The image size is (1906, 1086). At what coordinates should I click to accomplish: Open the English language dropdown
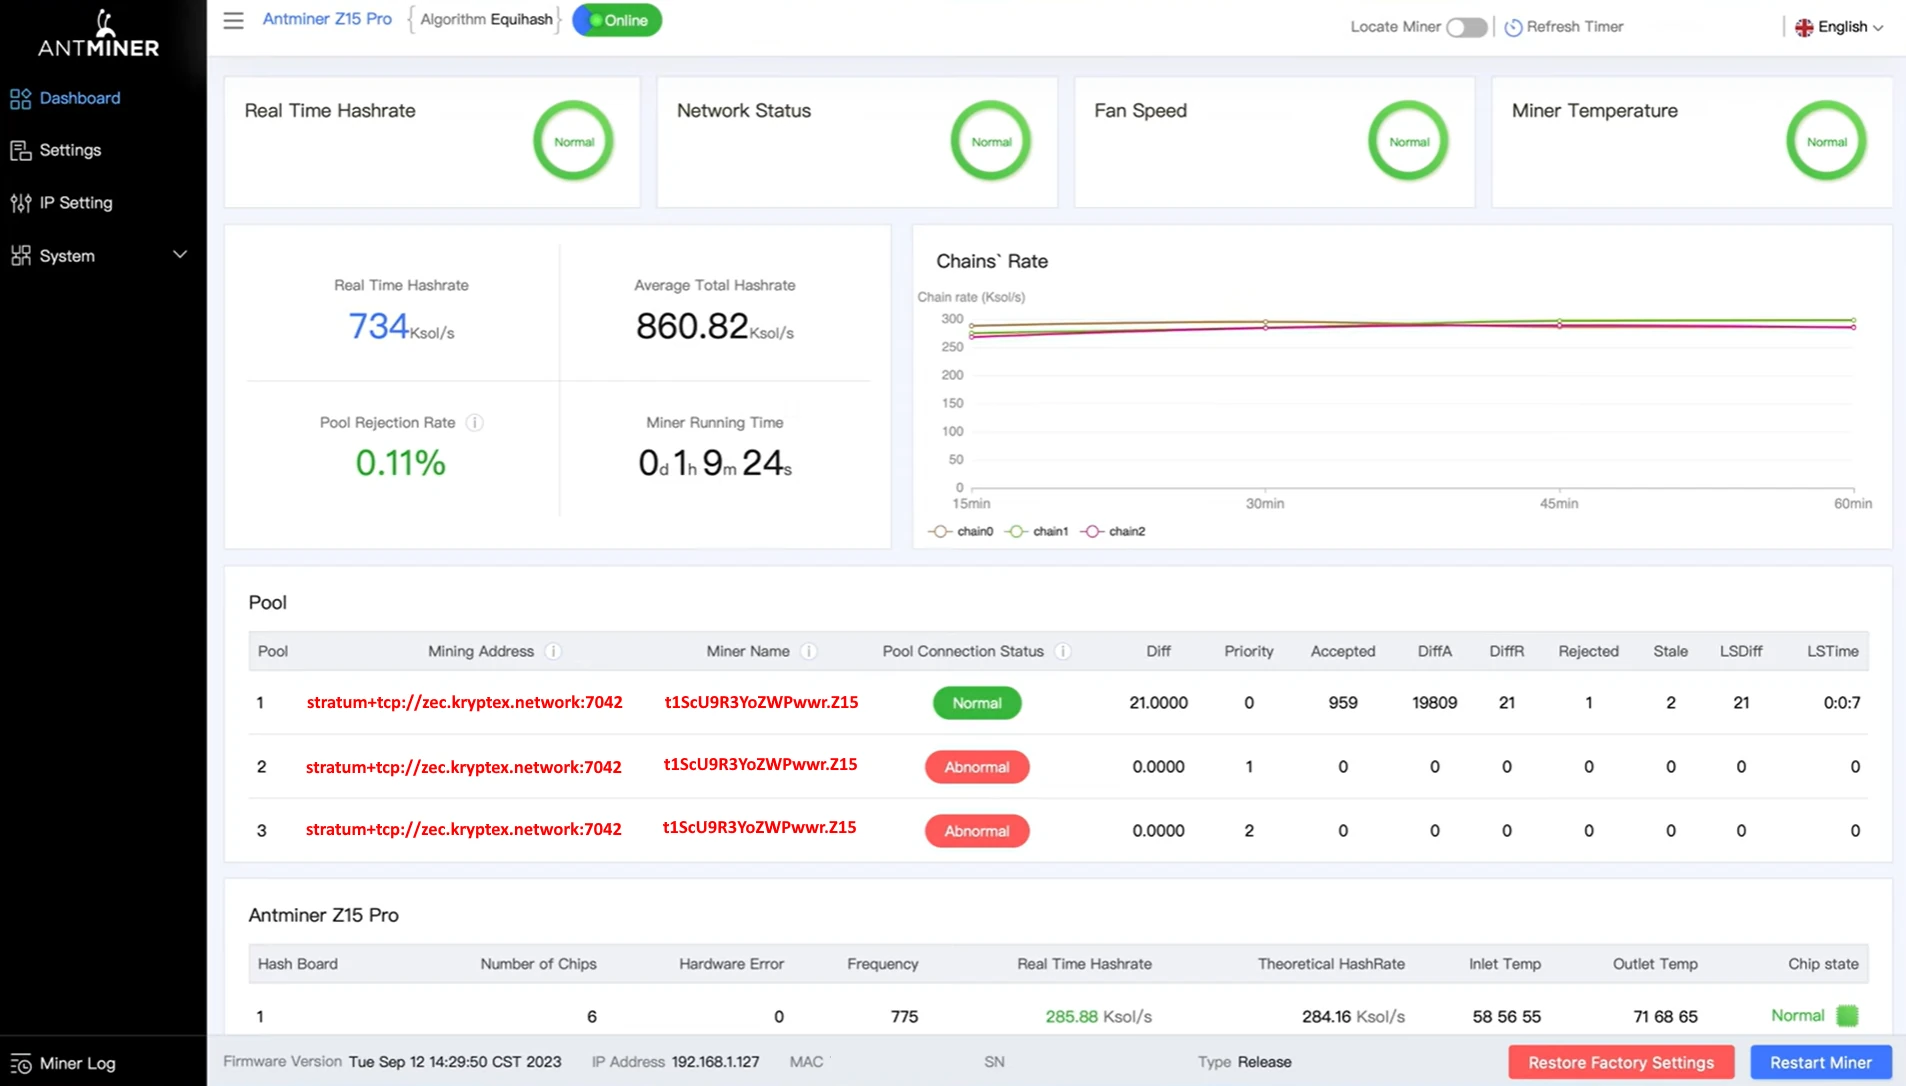(x=1840, y=27)
